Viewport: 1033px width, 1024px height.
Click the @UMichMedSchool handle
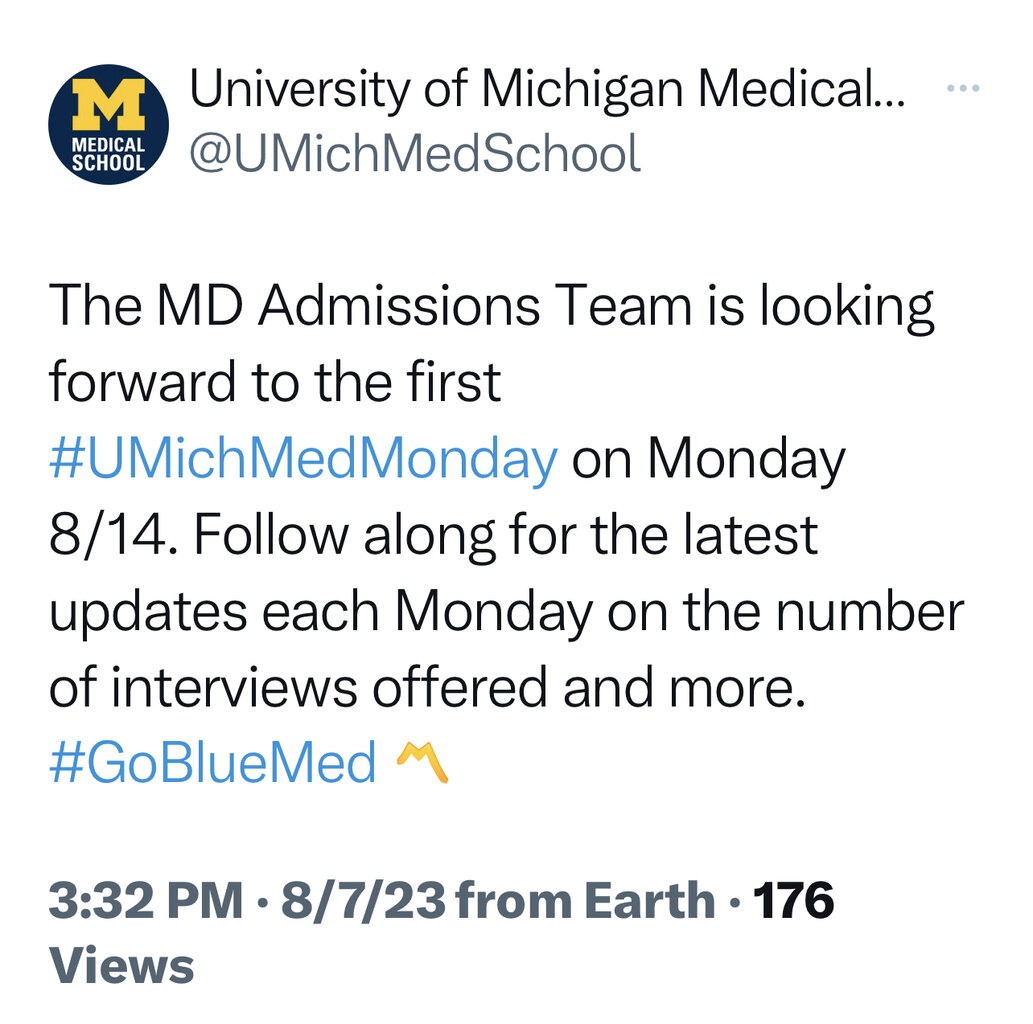tap(414, 154)
